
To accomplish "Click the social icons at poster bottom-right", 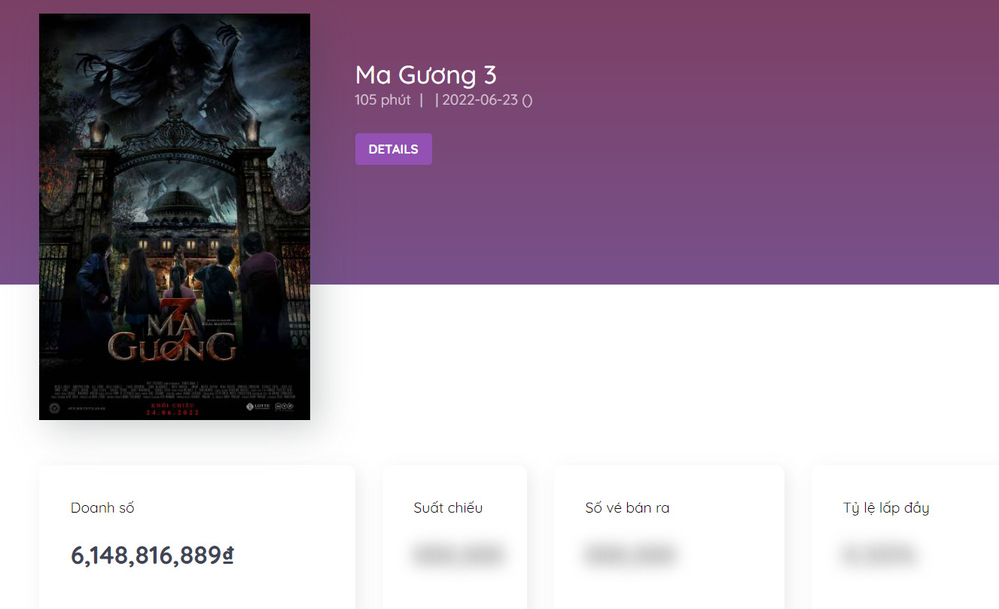I will point(285,408).
